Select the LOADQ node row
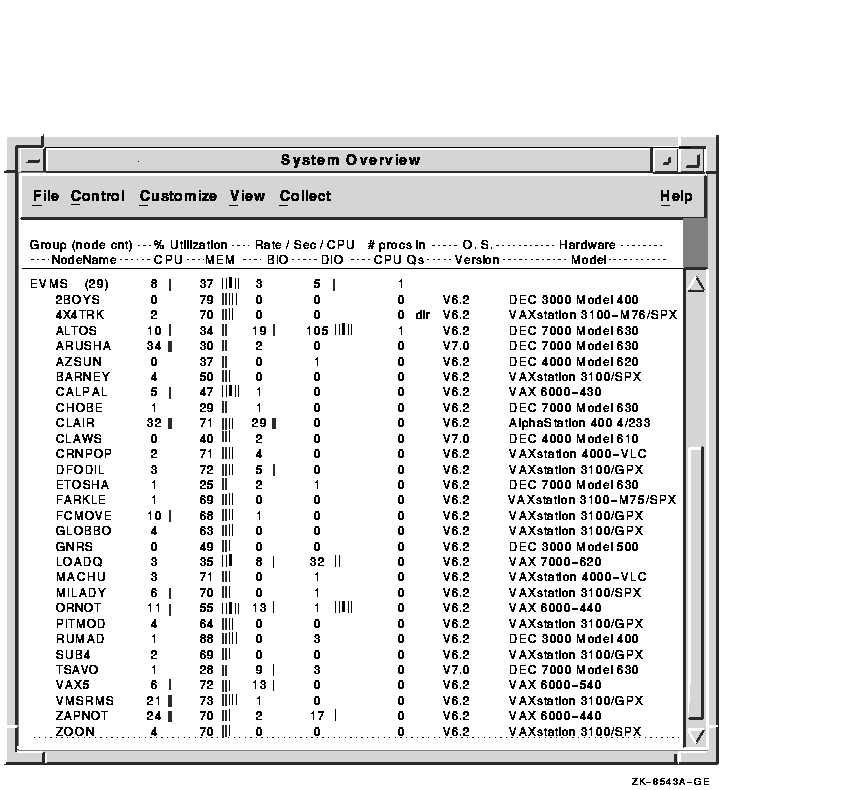The height and width of the screenshot is (790, 865). (x=76, y=562)
